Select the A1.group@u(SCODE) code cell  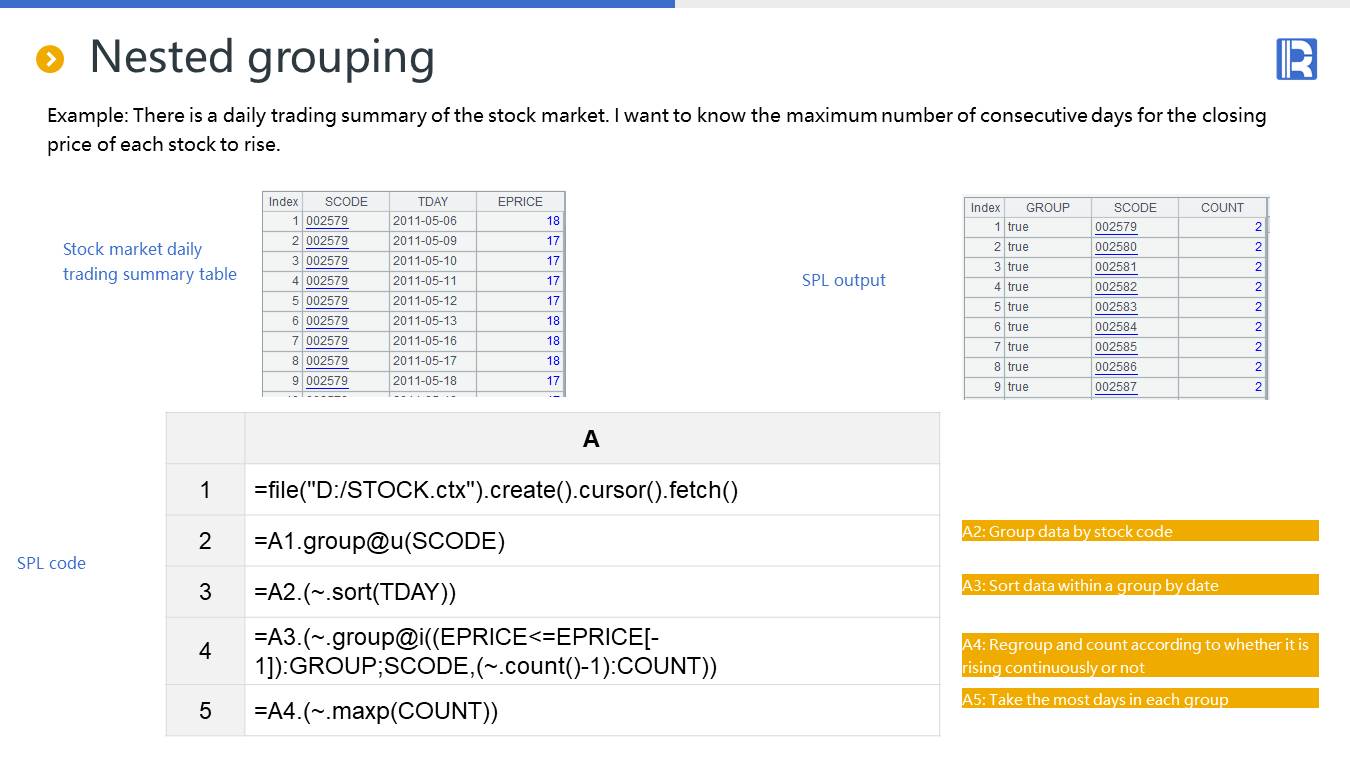point(591,541)
